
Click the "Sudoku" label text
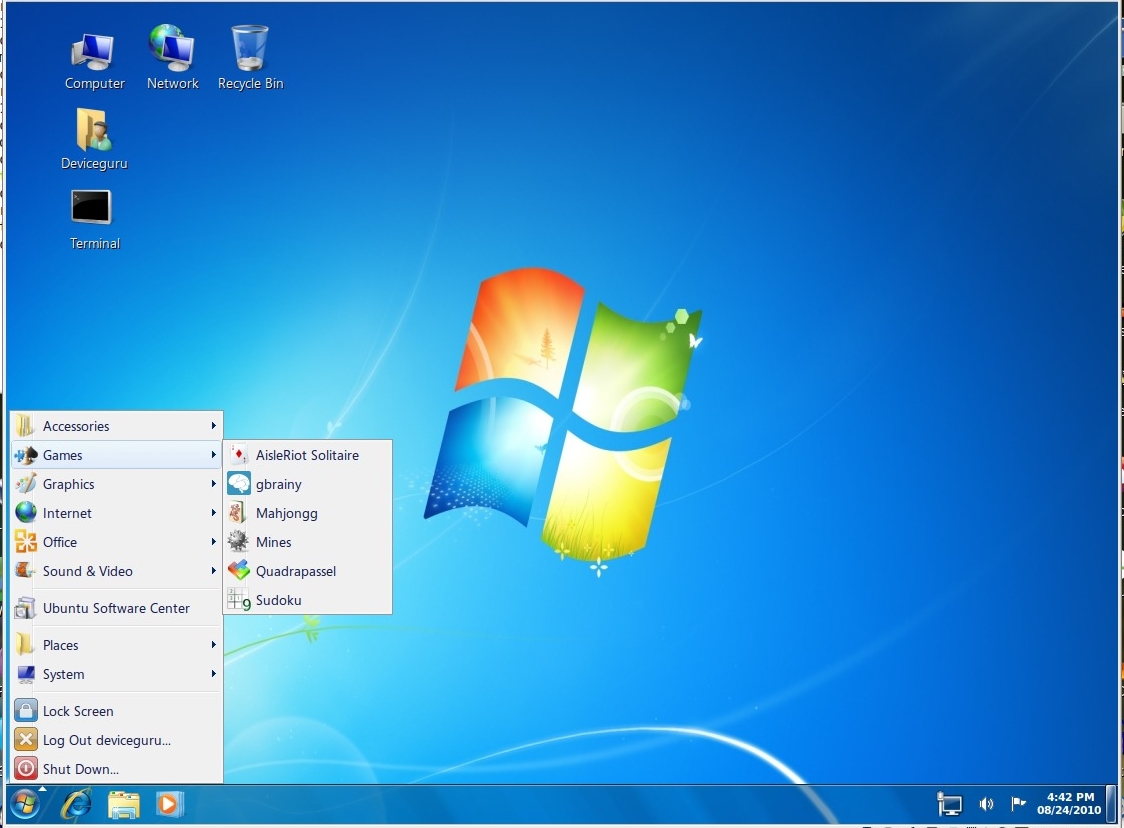[x=278, y=600]
